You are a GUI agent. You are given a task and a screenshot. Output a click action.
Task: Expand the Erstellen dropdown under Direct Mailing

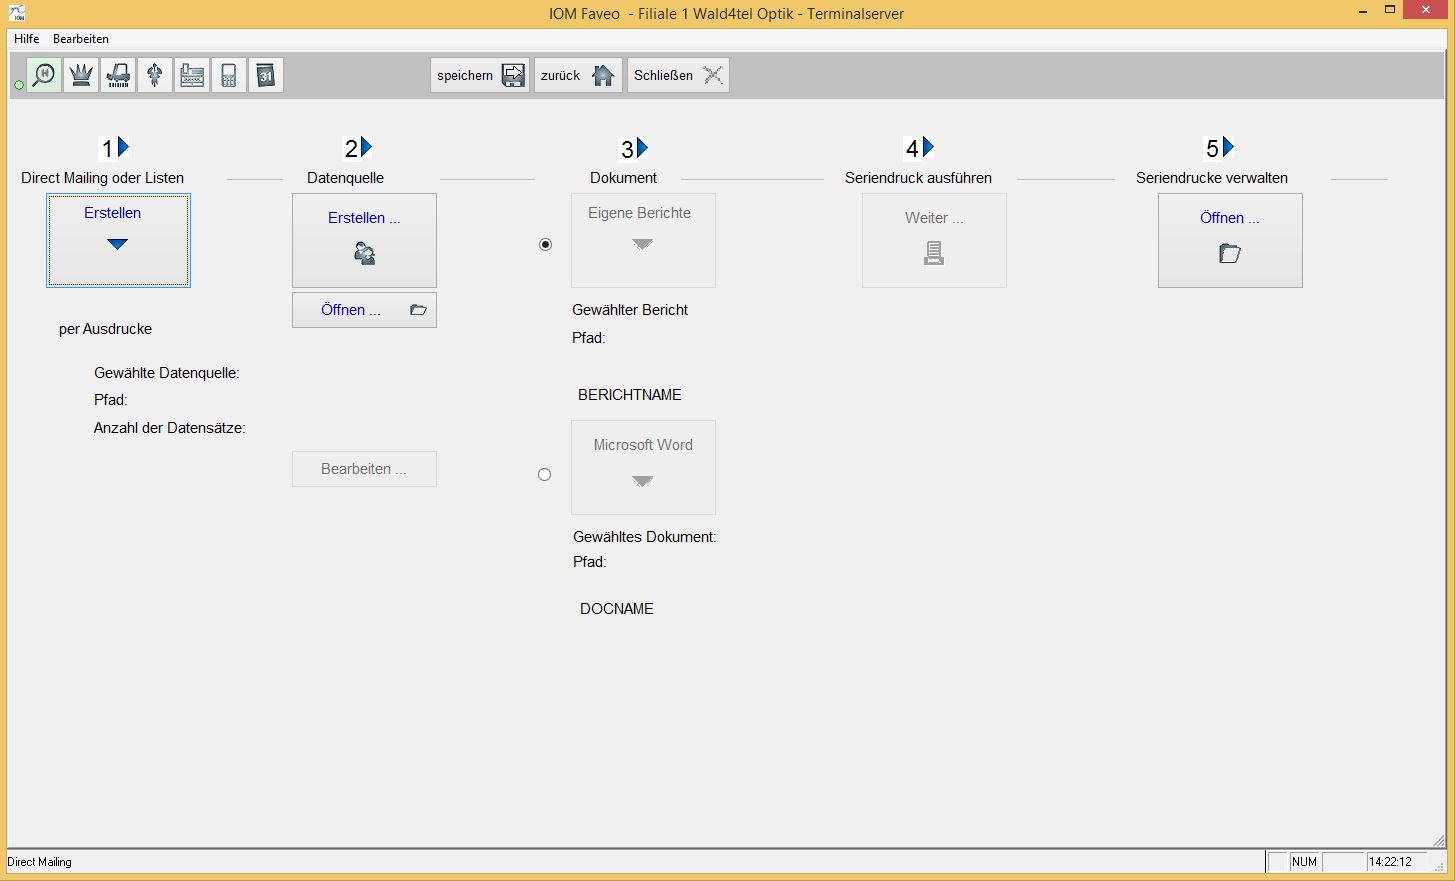(118, 241)
